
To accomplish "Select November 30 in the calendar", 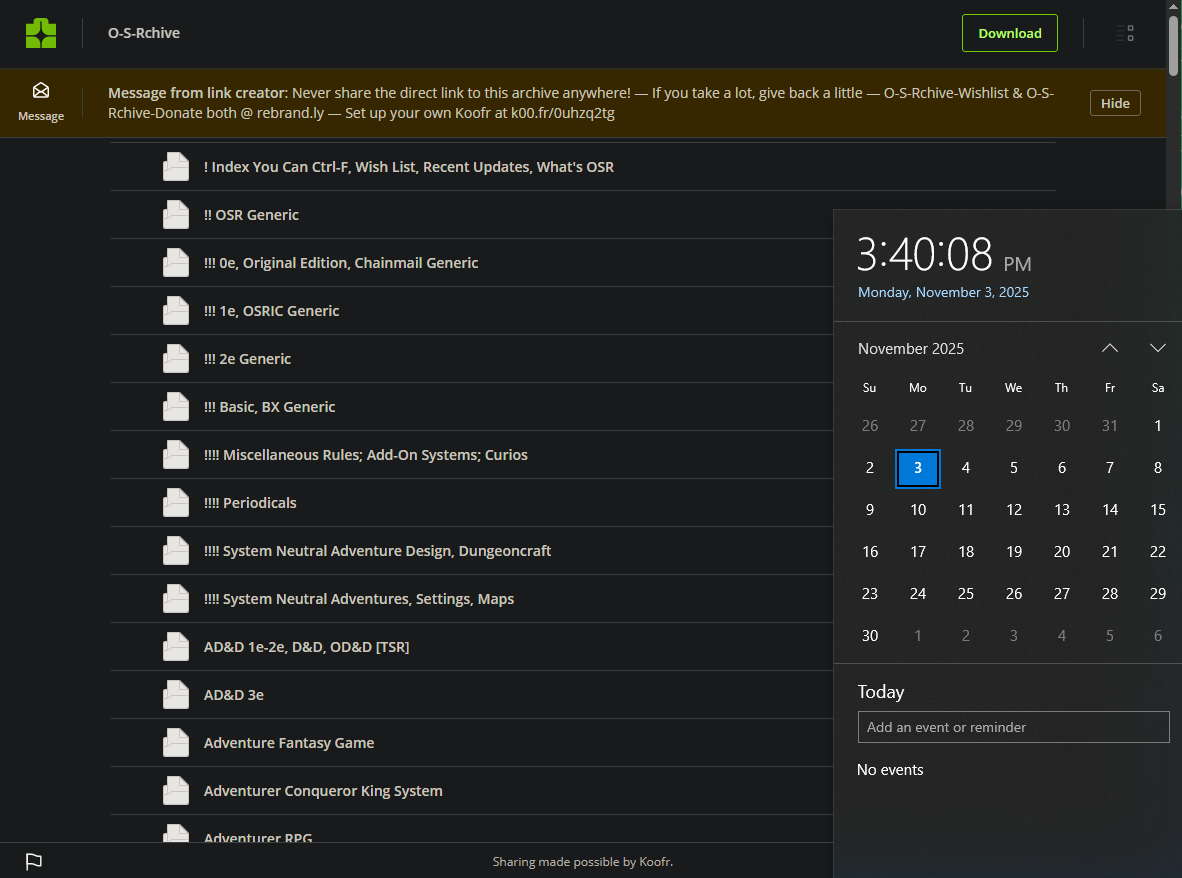I will pyautogui.click(x=870, y=636).
